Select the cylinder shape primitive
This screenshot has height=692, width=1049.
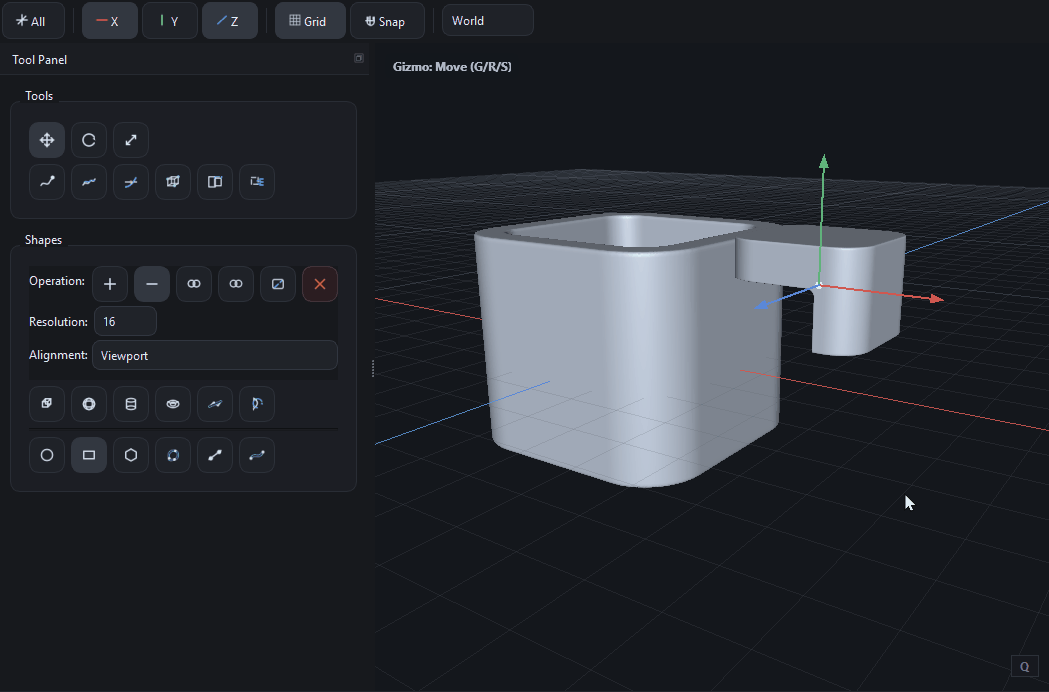click(x=130, y=404)
